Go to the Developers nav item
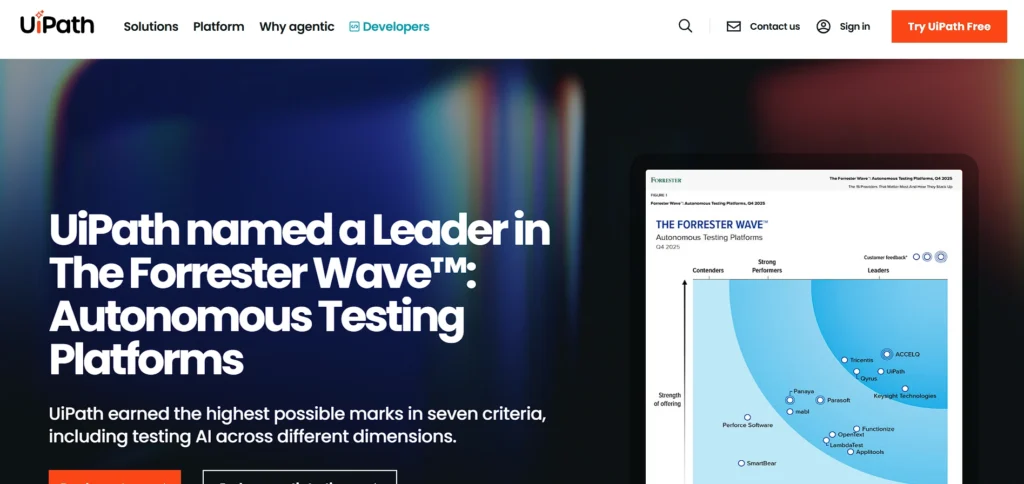The image size is (1024, 484). [396, 27]
